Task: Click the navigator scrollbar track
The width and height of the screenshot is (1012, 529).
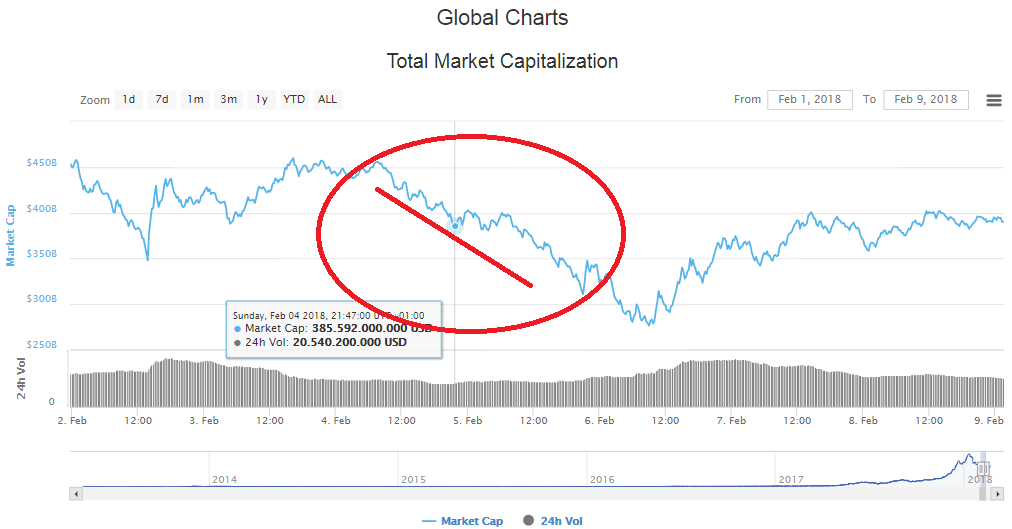Action: (x=500, y=494)
